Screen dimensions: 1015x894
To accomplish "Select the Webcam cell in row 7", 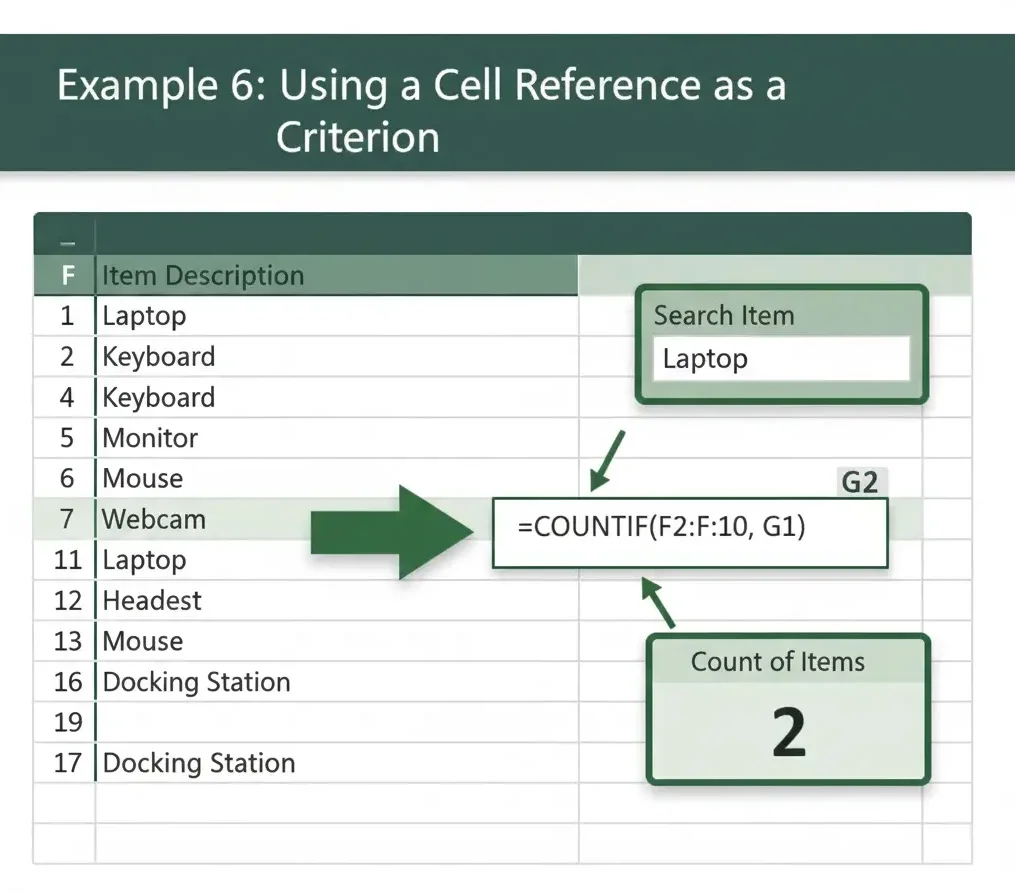I will pyautogui.click(x=154, y=519).
